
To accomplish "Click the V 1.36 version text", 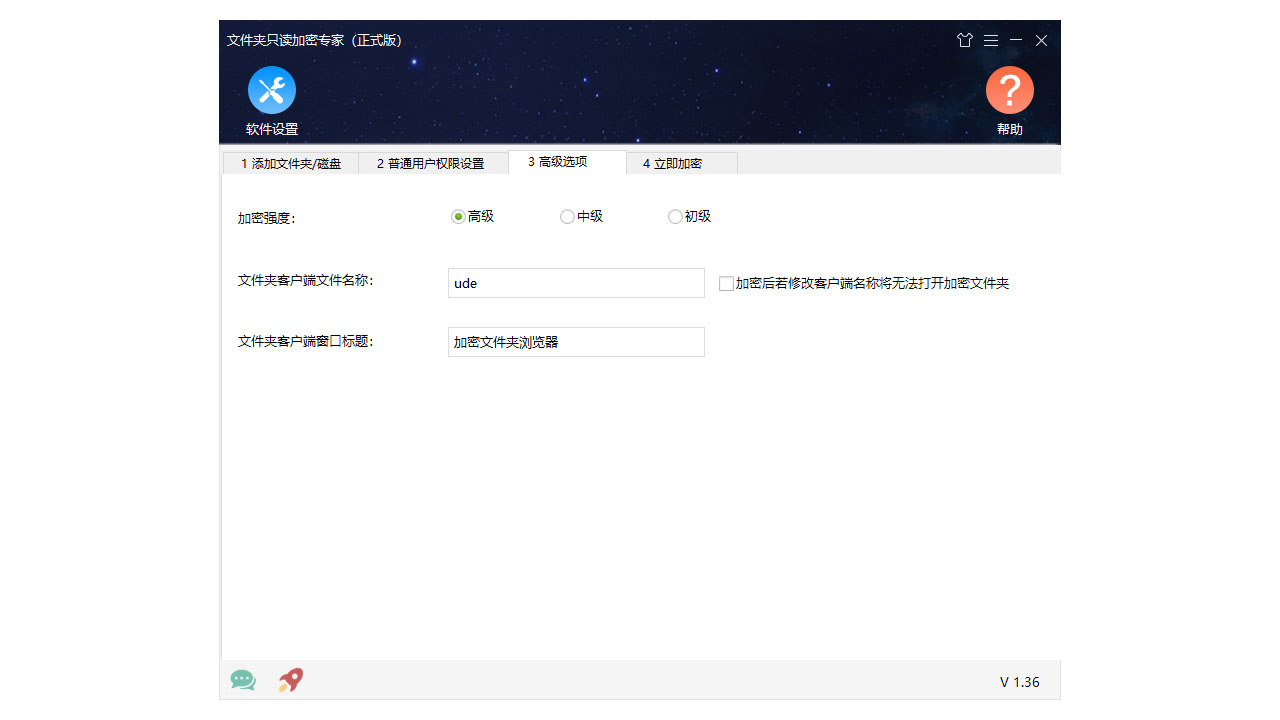I will [1020, 682].
